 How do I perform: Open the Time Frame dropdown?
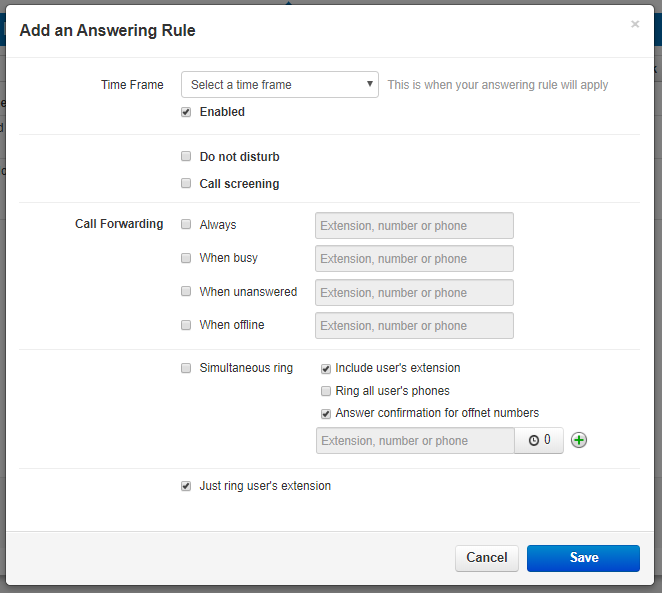pyautogui.click(x=280, y=85)
